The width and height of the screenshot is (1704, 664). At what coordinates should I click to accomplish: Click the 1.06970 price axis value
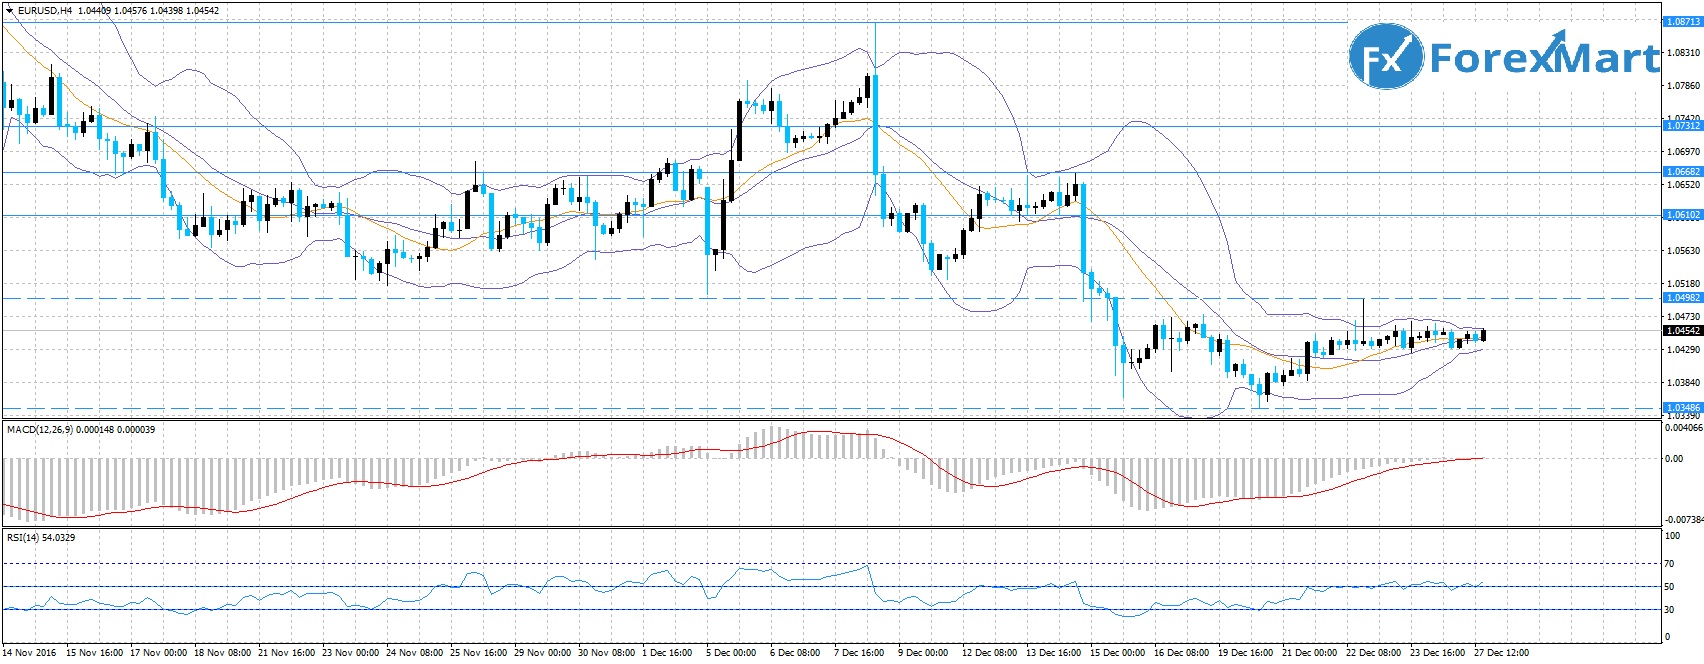click(1684, 152)
